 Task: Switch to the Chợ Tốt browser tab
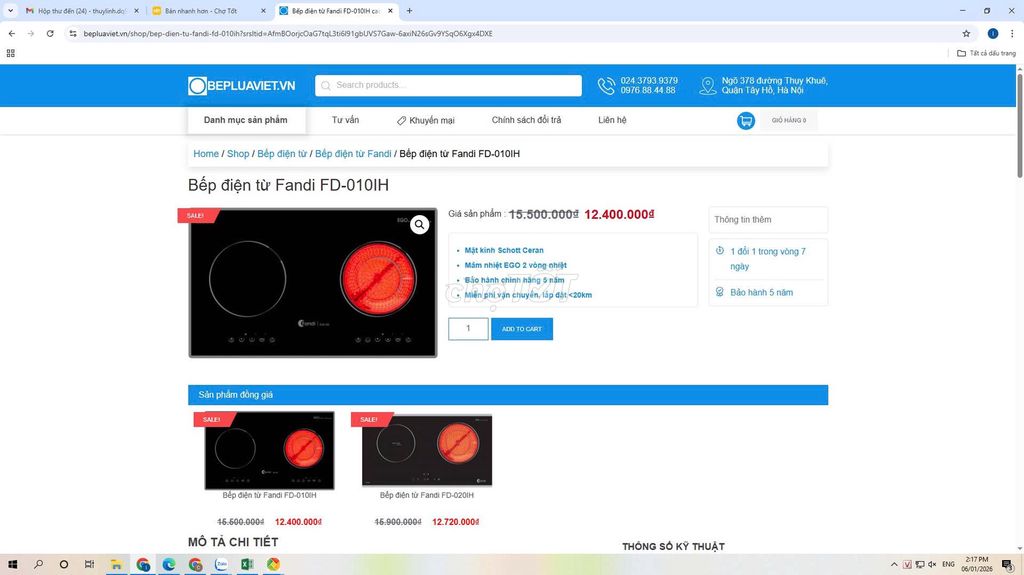209,11
